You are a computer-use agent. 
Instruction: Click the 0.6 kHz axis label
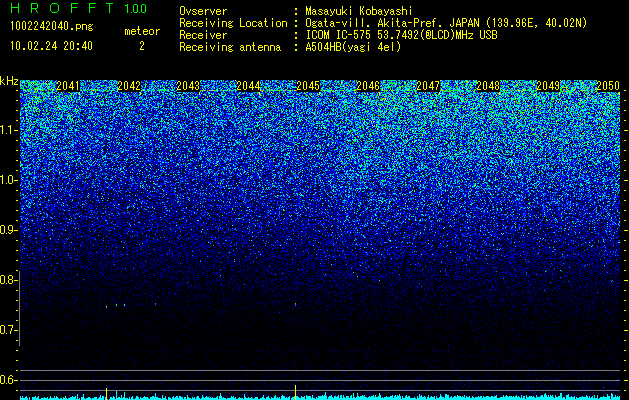click(x=7, y=380)
